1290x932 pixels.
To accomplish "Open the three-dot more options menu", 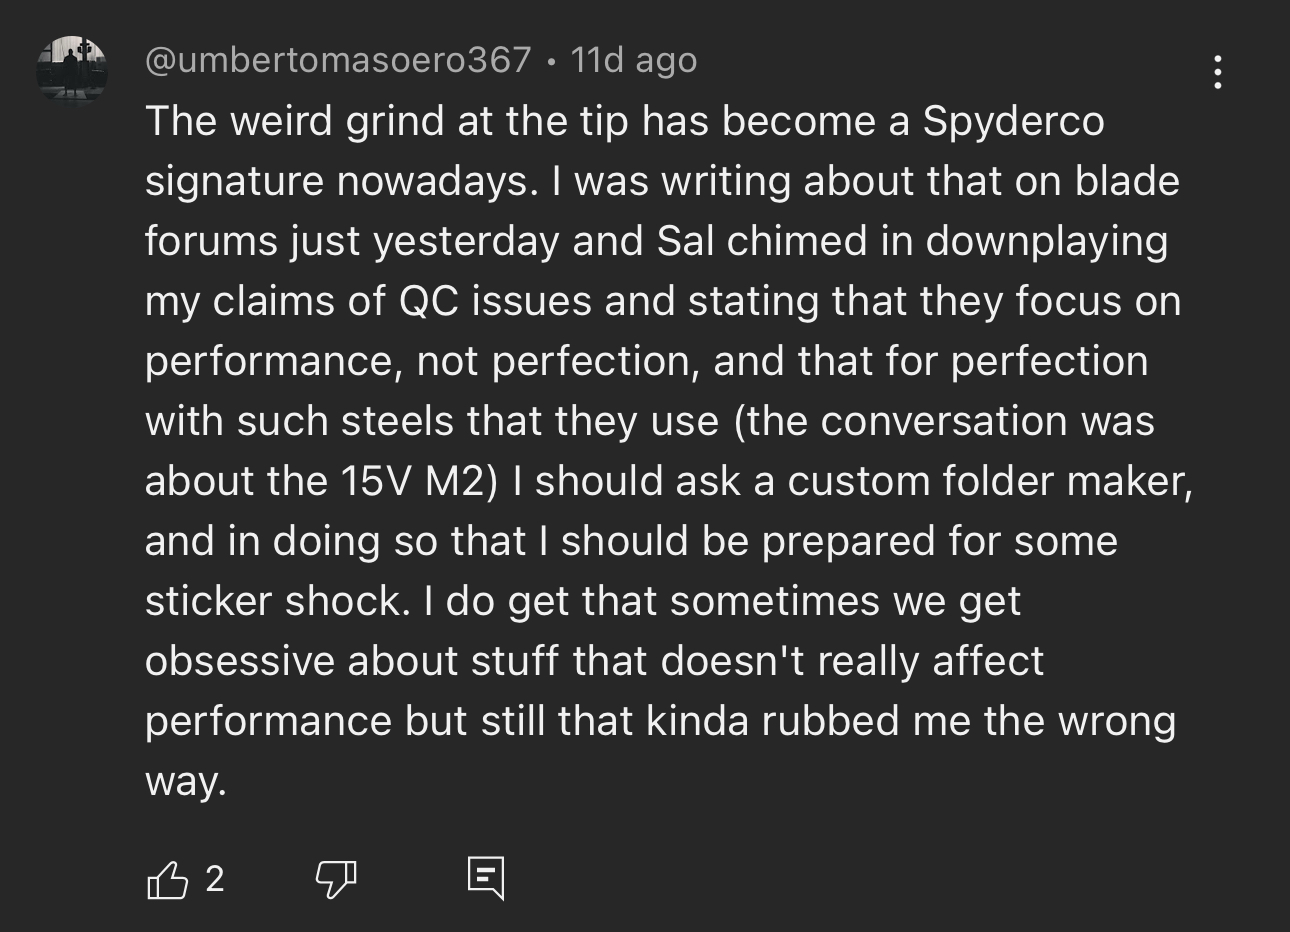I will (x=1217, y=72).
